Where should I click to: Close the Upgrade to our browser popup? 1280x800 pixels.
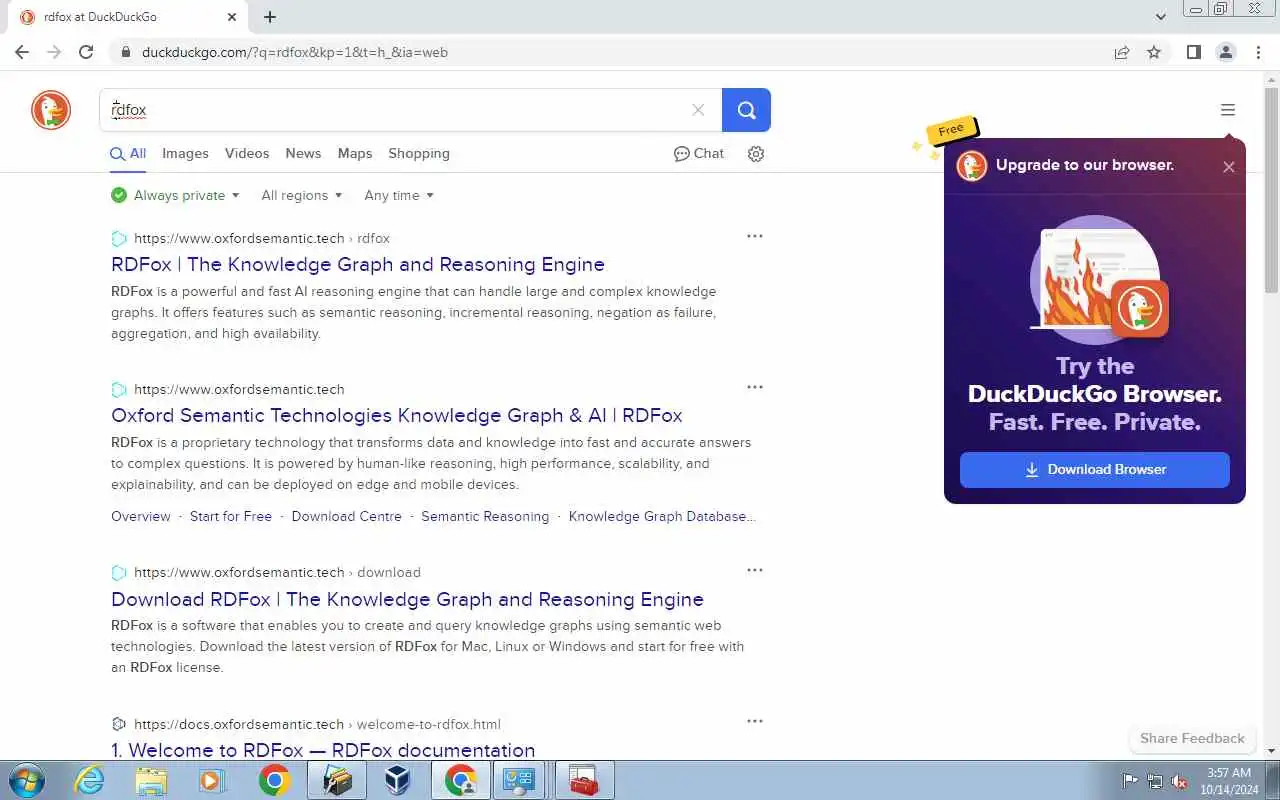click(1229, 167)
